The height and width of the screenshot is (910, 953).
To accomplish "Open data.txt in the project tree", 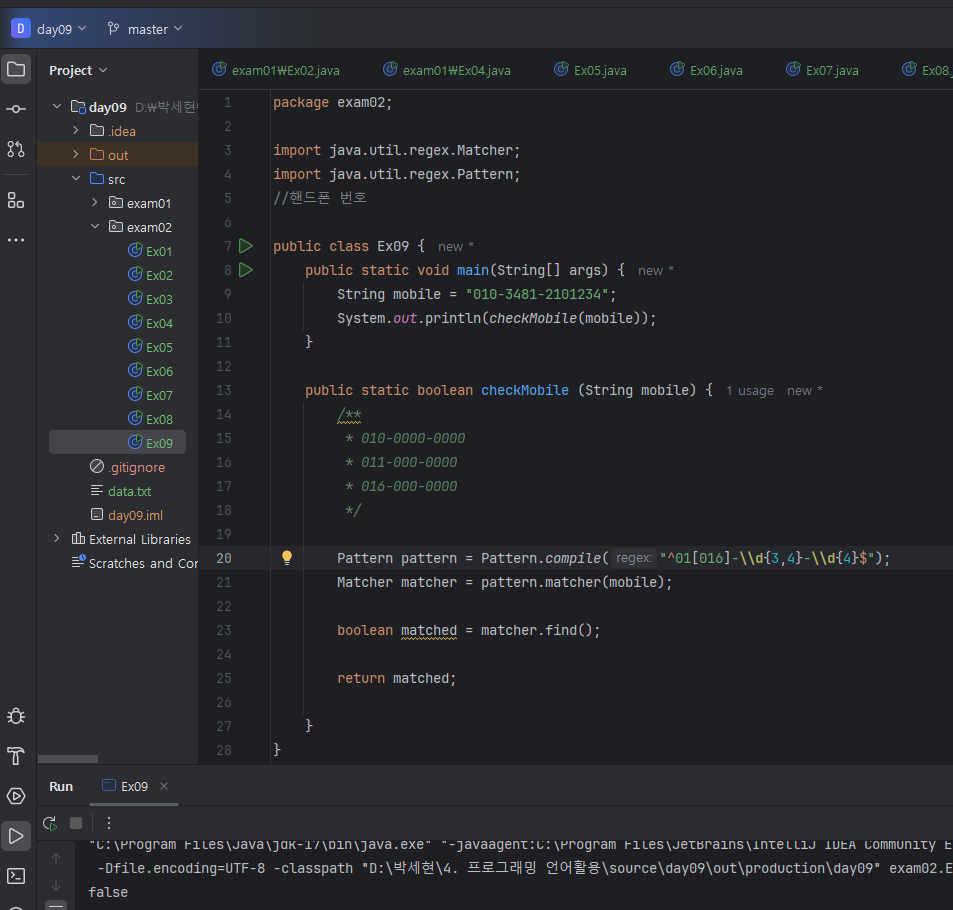I will click(129, 491).
